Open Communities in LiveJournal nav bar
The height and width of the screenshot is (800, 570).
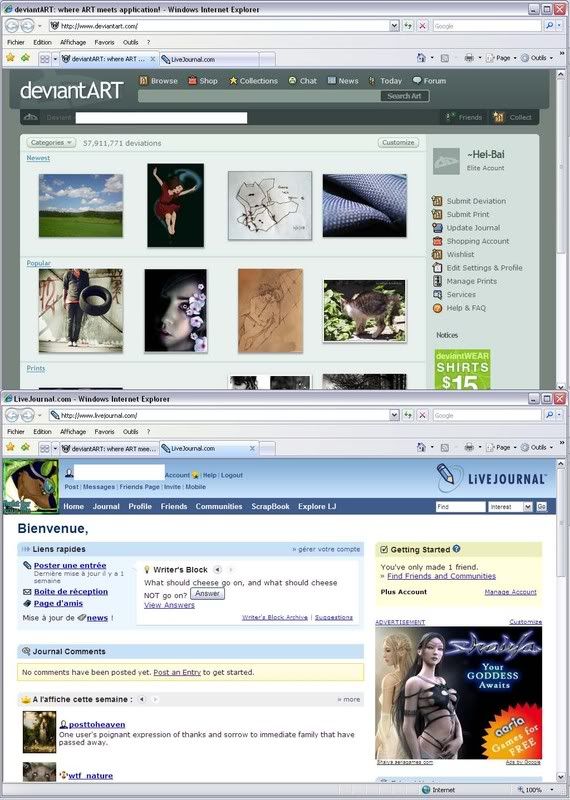tap(219, 506)
